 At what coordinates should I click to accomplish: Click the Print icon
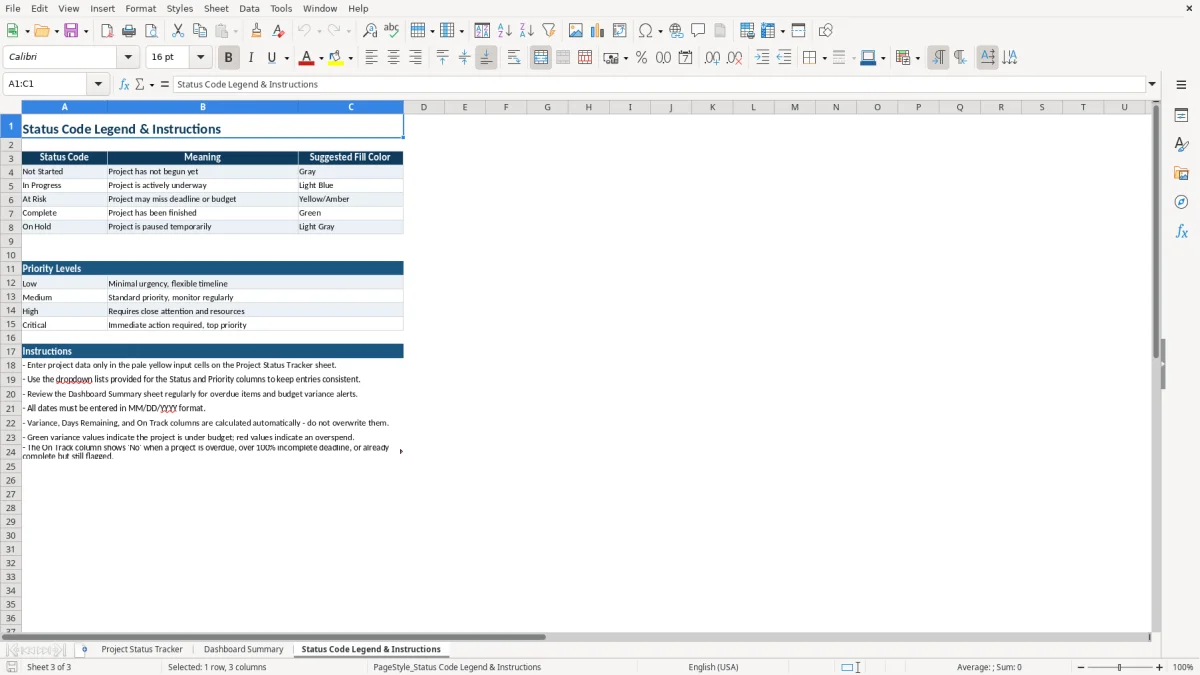click(x=129, y=31)
